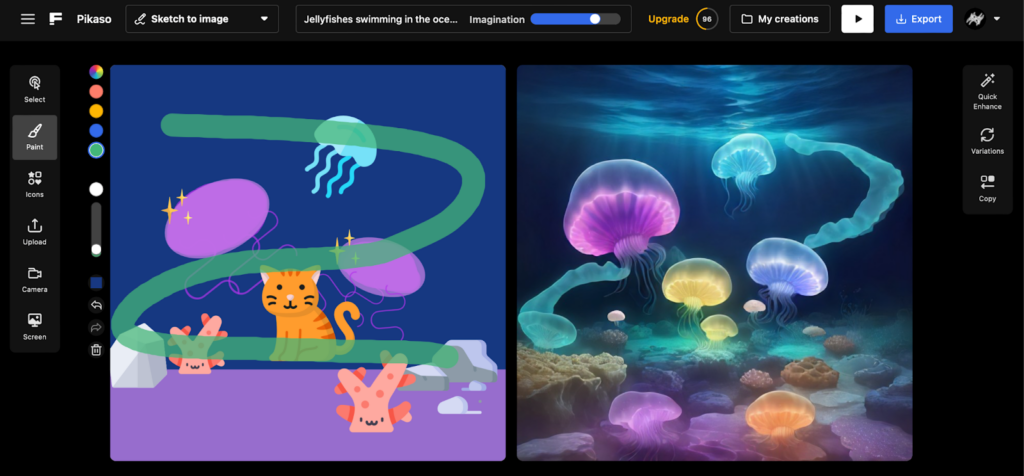Click the Upload tool icon
The width and height of the screenshot is (1024, 476).
point(35,231)
